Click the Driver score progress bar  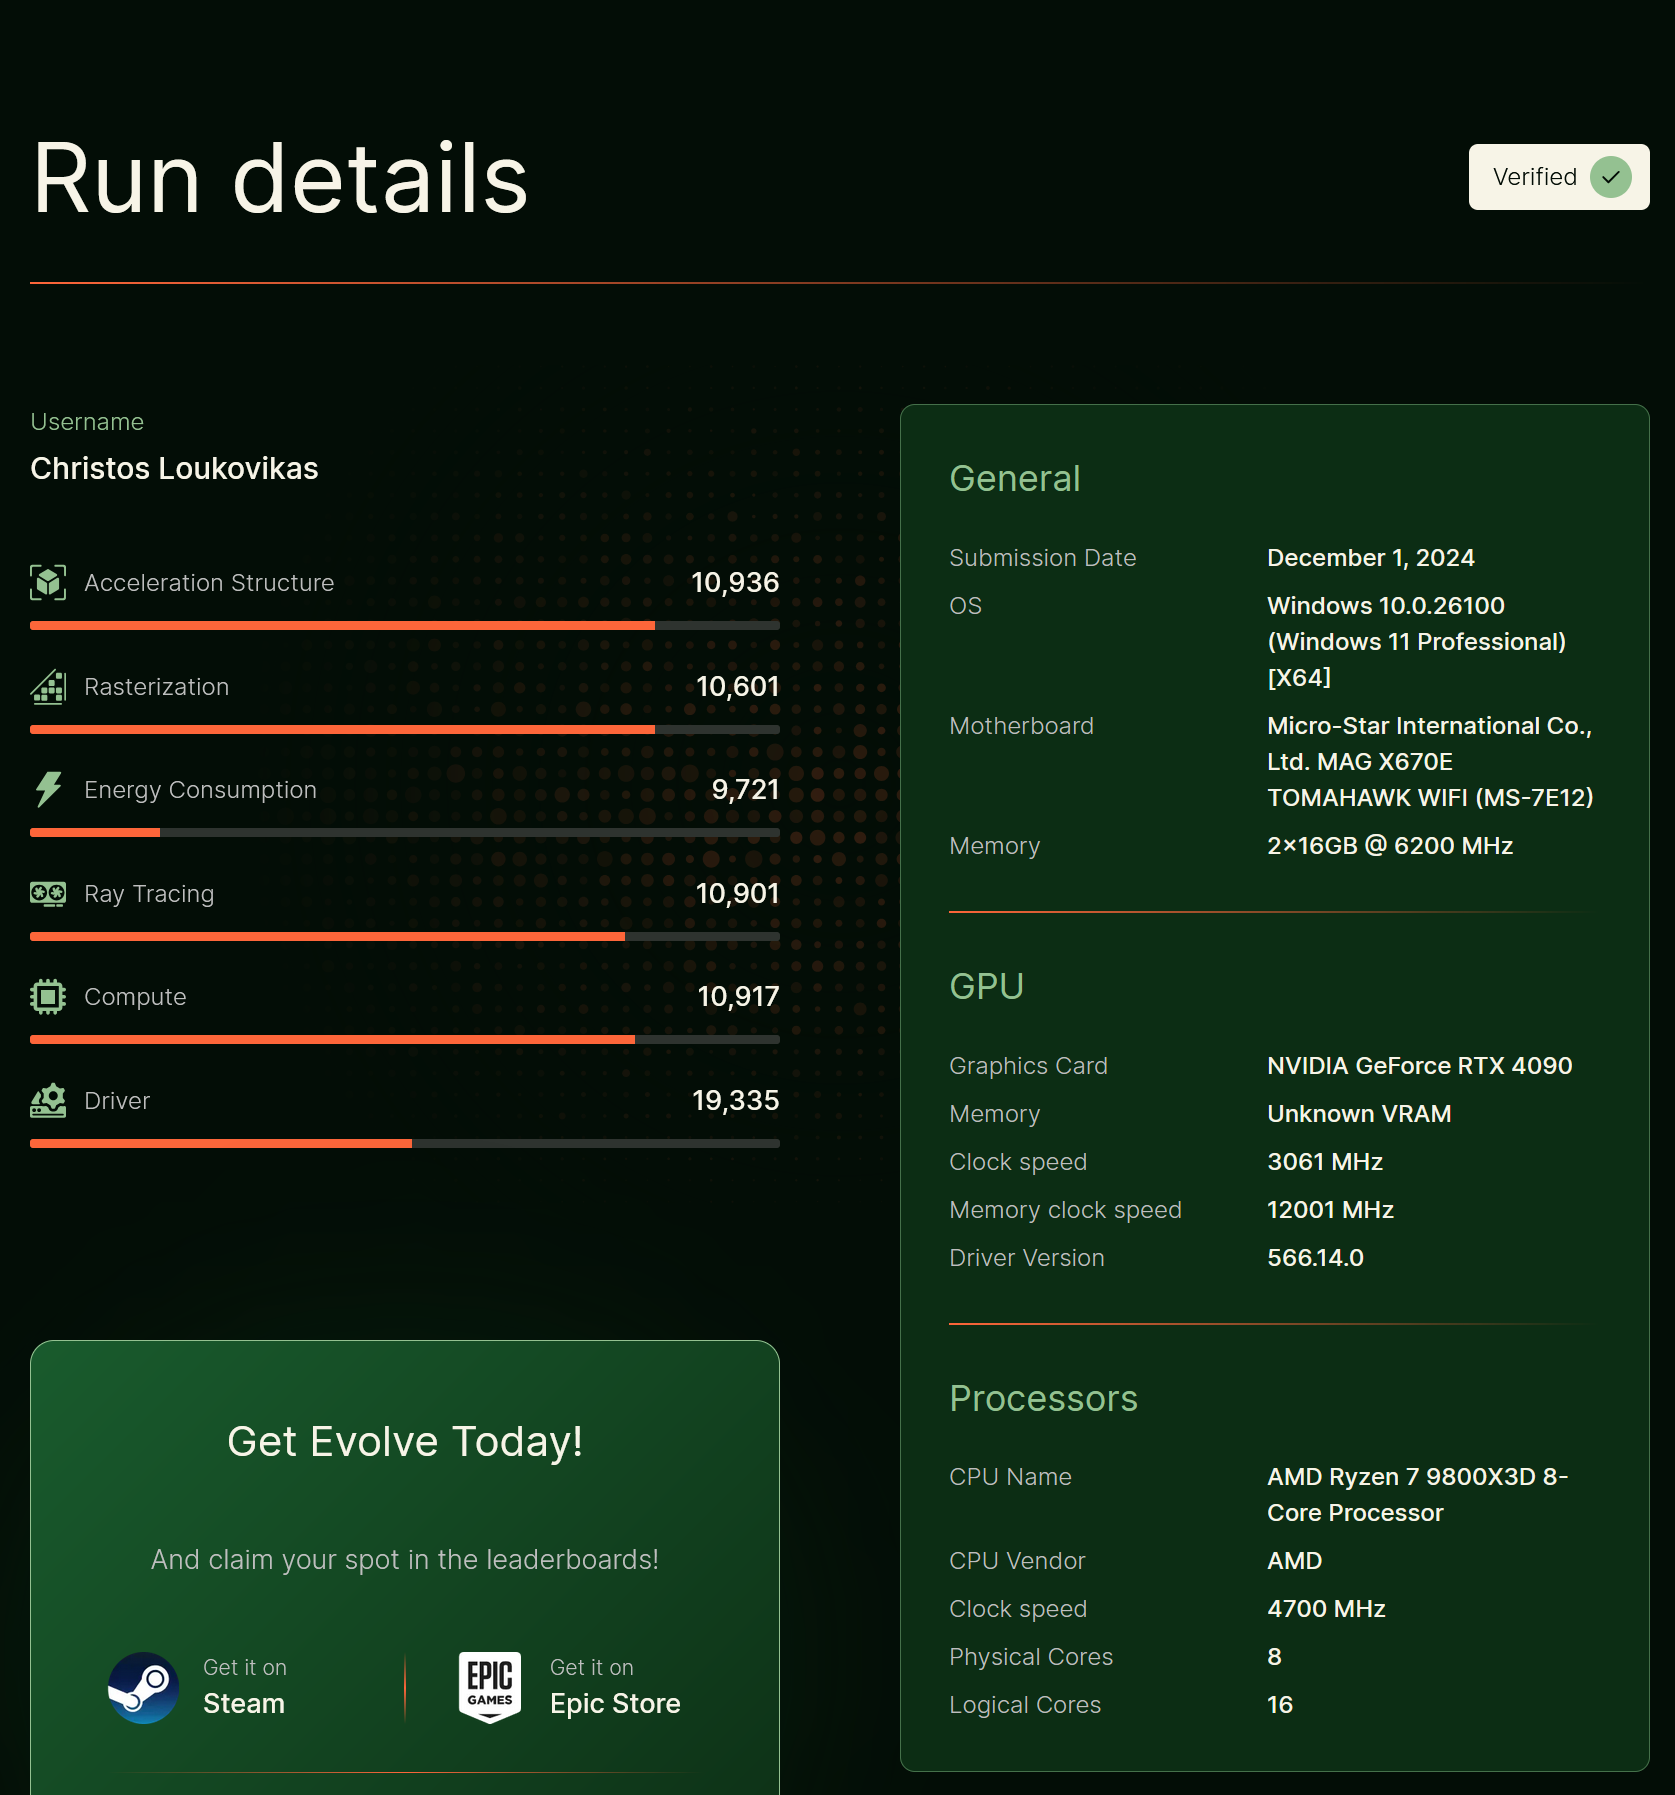coord(405,1143)
